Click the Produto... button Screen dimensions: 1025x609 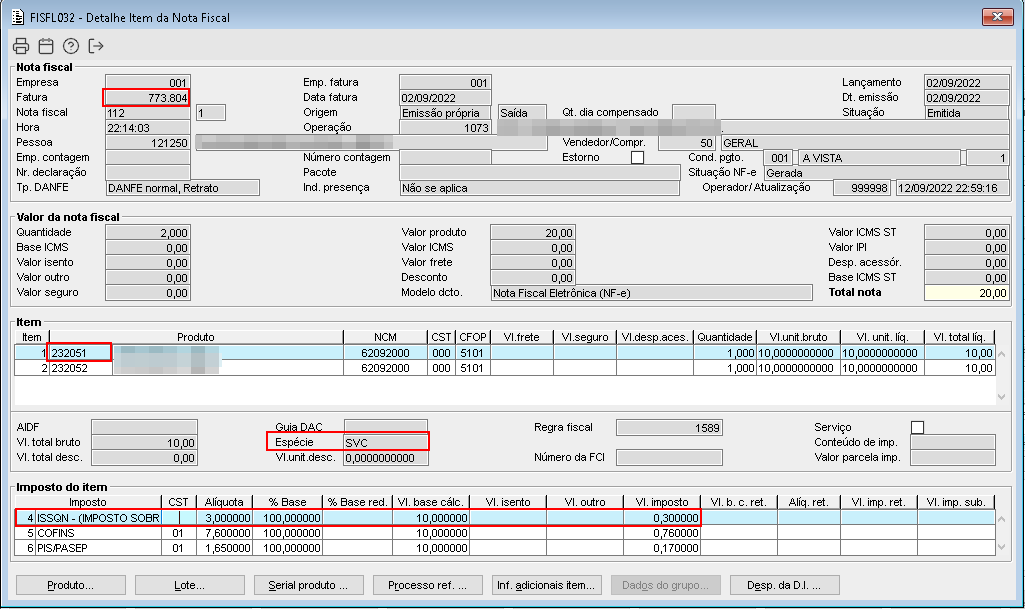(x=71, y=585)
